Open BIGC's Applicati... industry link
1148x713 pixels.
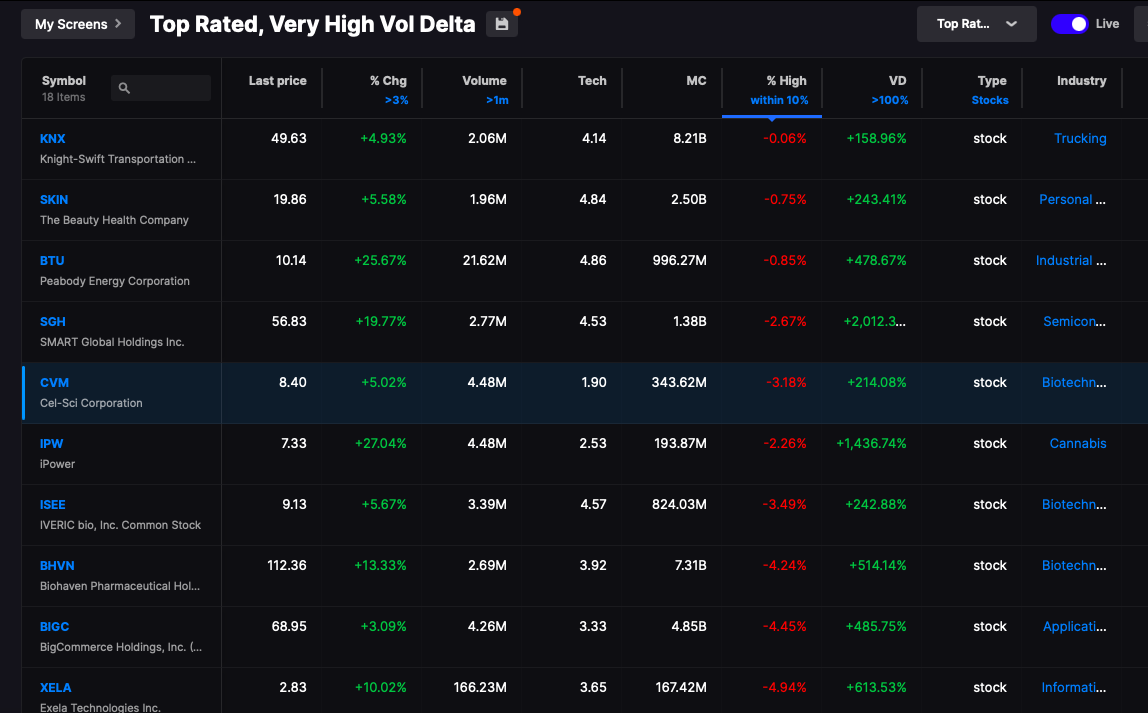(x=1075, y=627)
